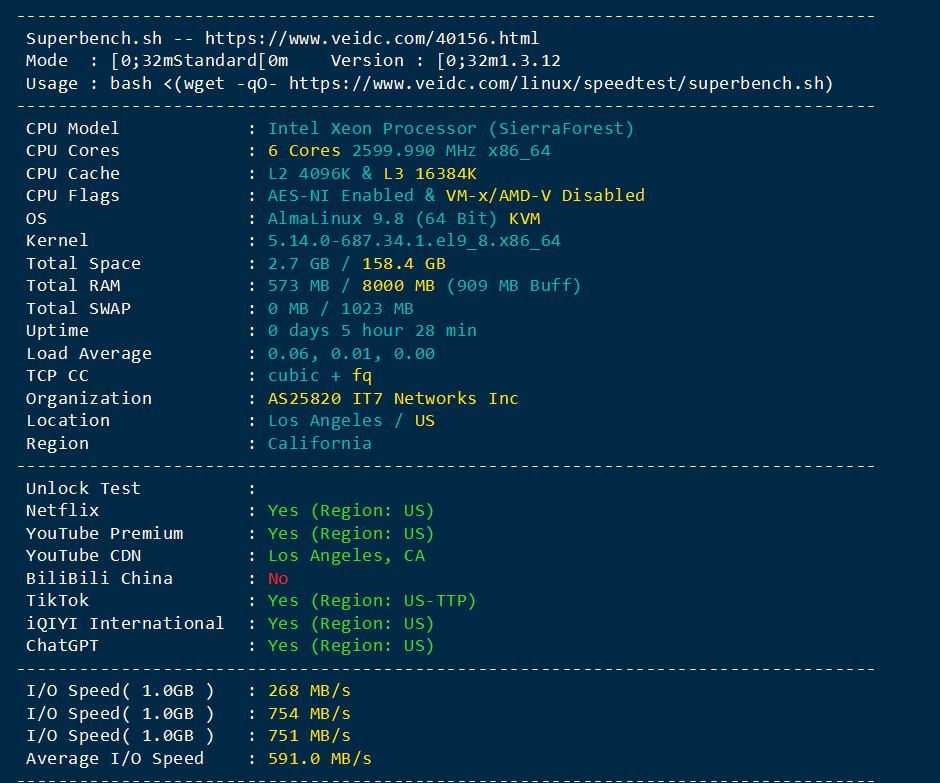Image resolution: width=940 pixels, height=783 pixels.
Task: Click the AS25820 IT7 Networks Inc text
Action: coord(393,398)
